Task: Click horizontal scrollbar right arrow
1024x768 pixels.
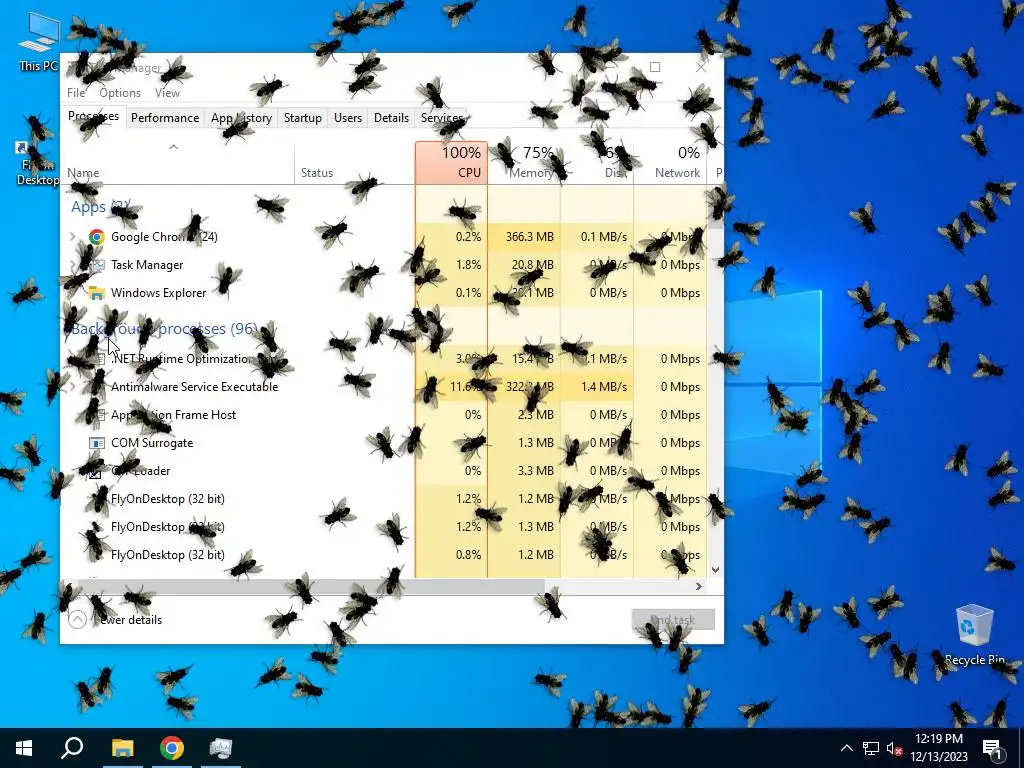Action: [699, 586]
